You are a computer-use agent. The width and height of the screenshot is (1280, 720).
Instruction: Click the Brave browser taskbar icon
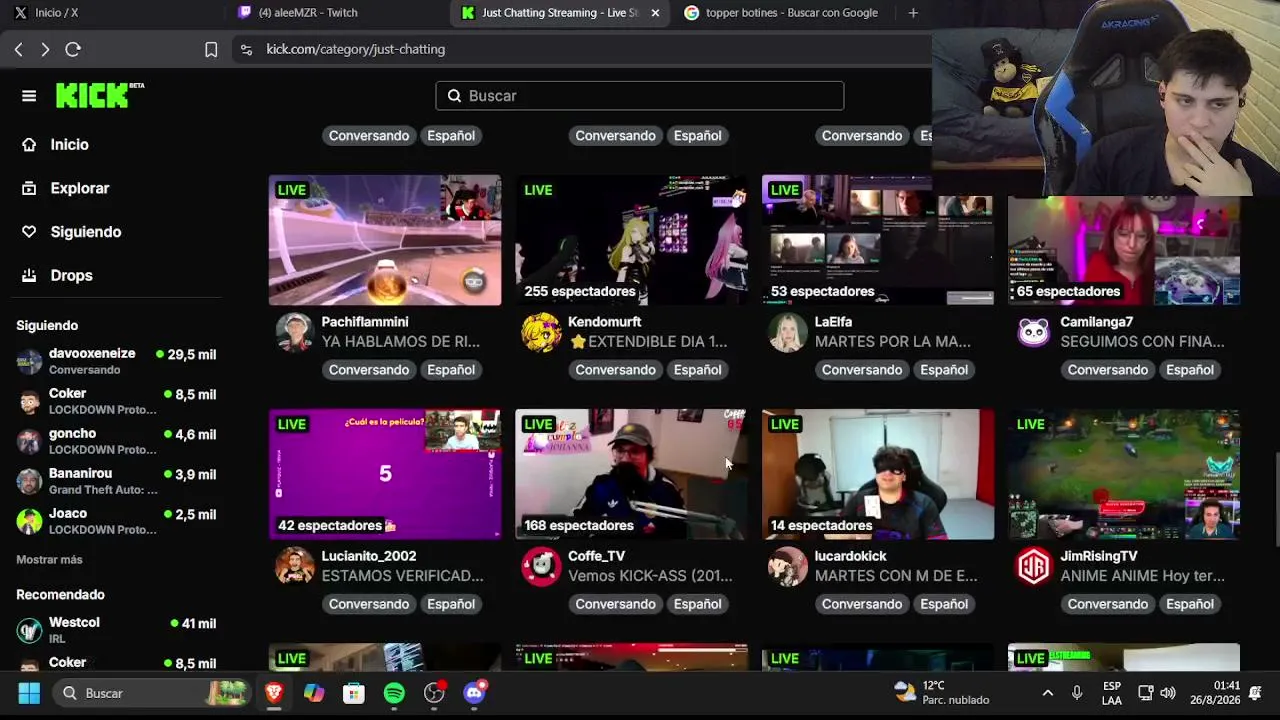(274, 693)
